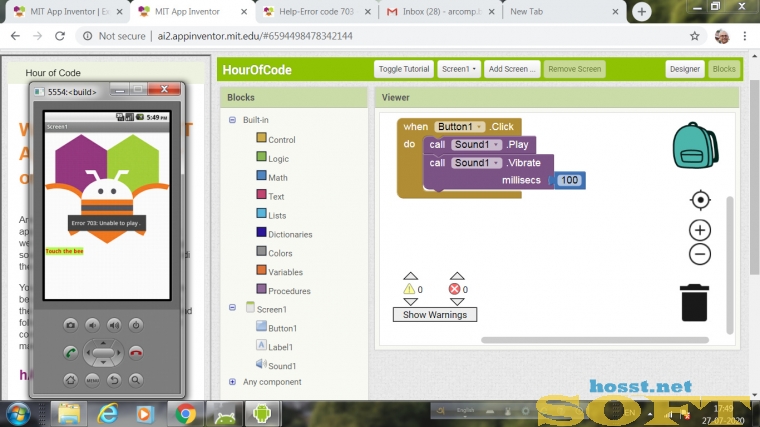The height and width of the screenshot is (427, 760).
Task: Switch to Help-Error code 703 tab
Action: (317, 12)
